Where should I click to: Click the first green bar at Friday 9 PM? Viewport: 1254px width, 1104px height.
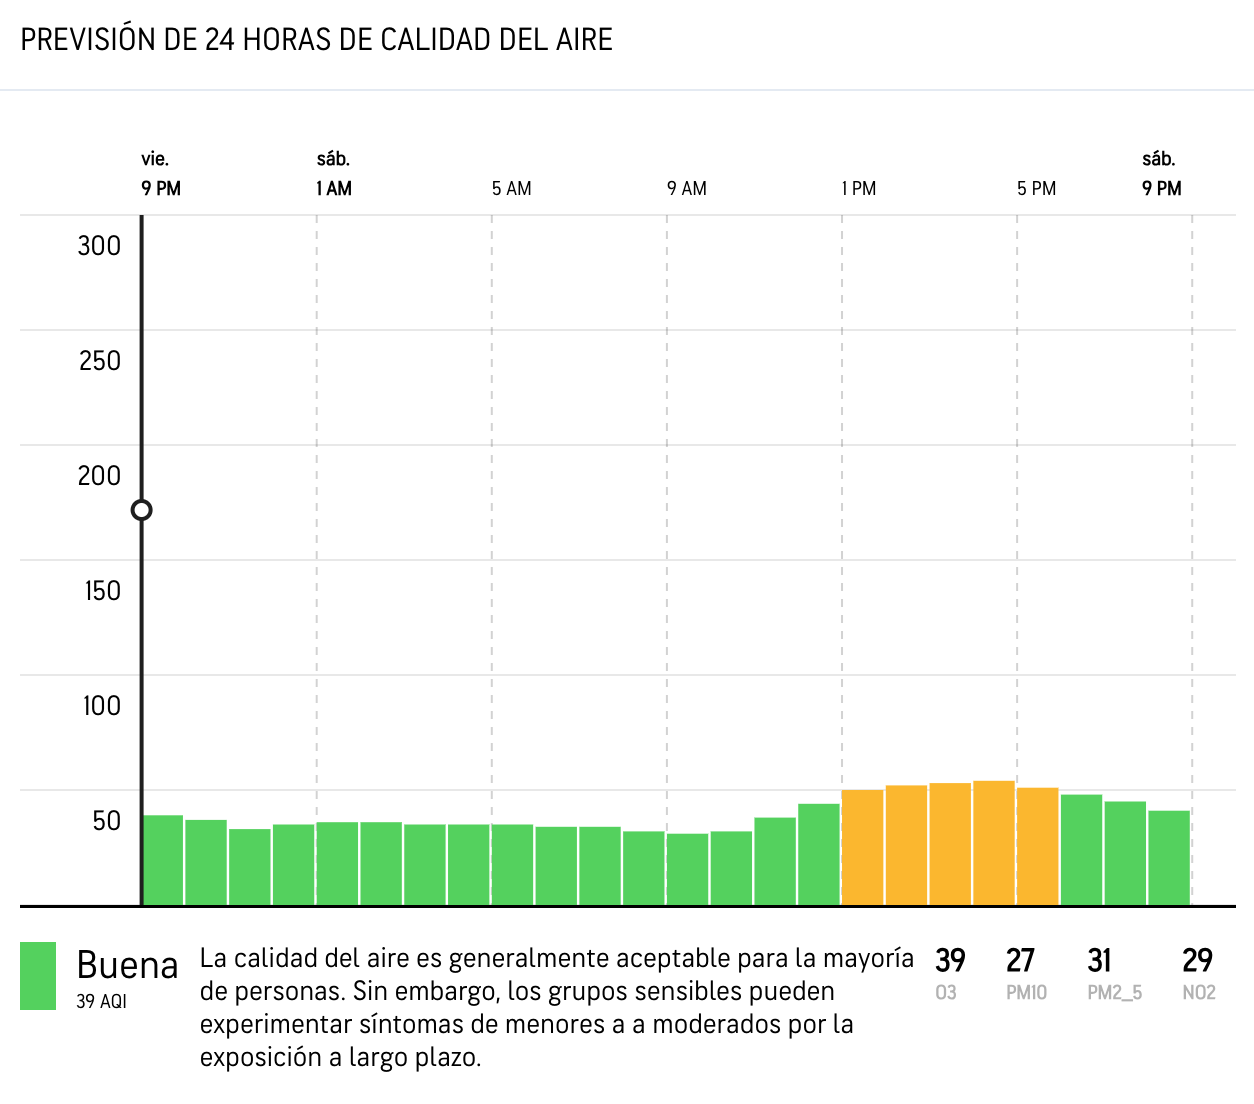click(163, 860)
